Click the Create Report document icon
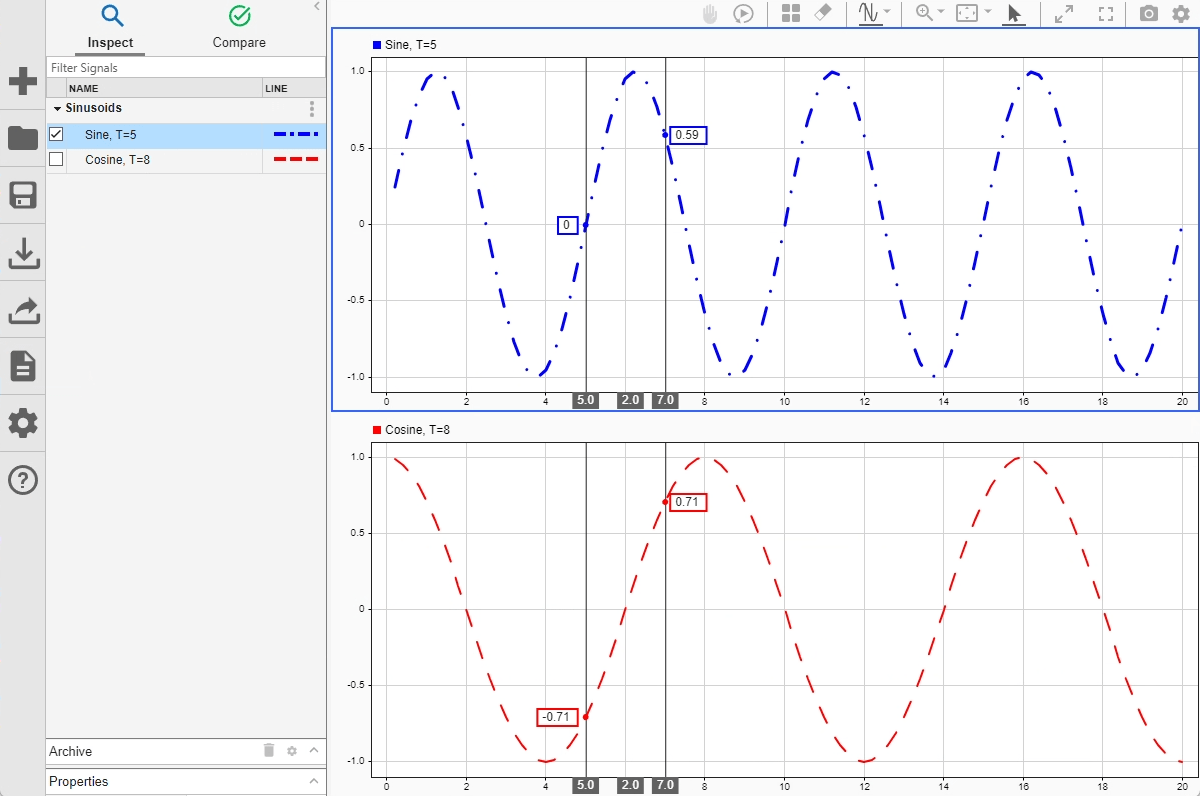Viewport: 1200px width, 796px height. 22,366
